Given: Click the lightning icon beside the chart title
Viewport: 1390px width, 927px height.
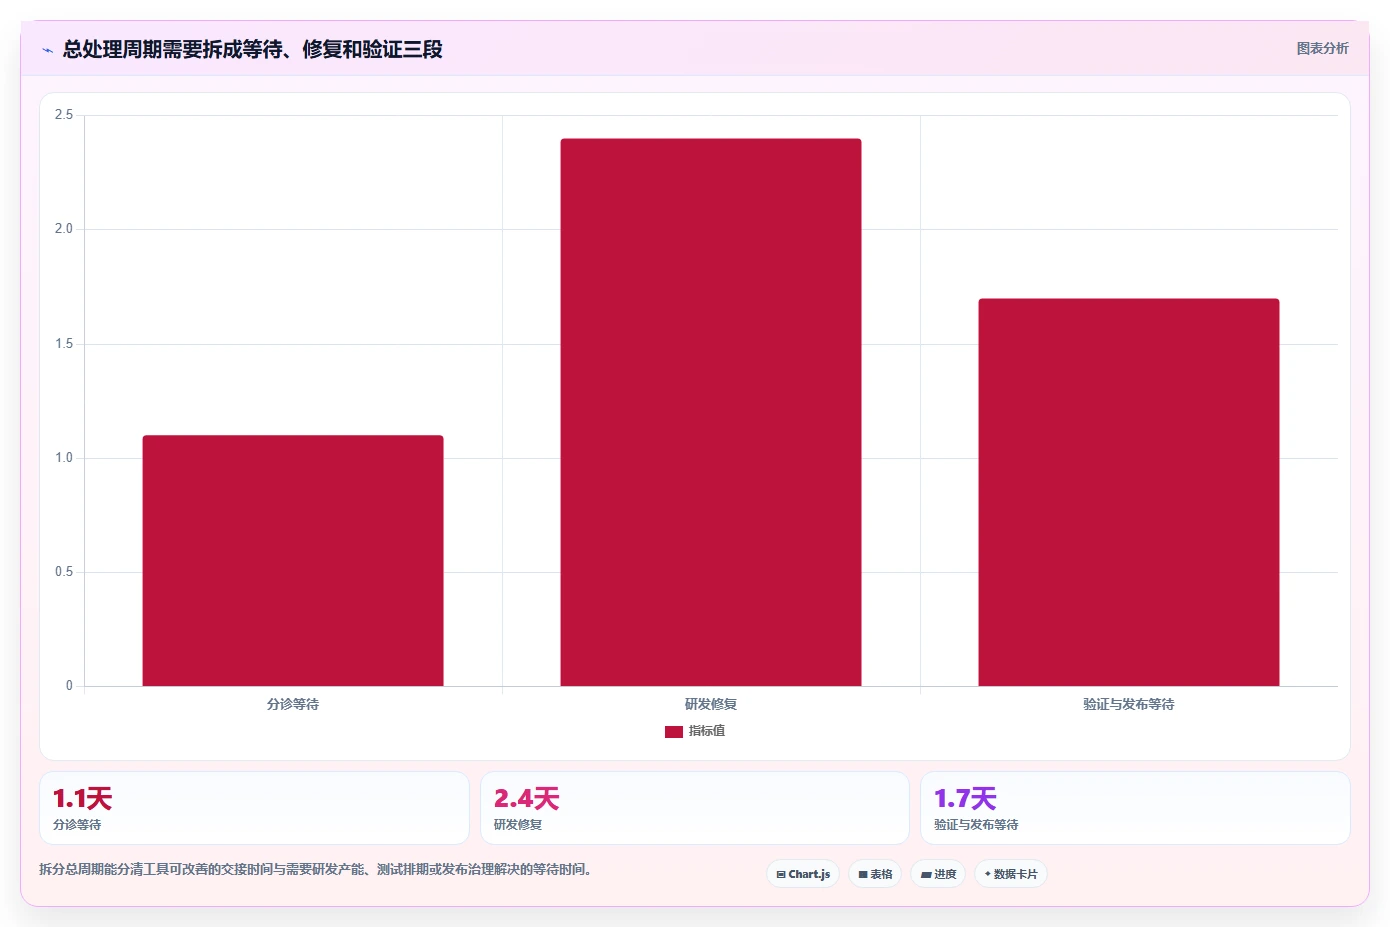Looking at the screenshot, I should click(x=47, y=50).
